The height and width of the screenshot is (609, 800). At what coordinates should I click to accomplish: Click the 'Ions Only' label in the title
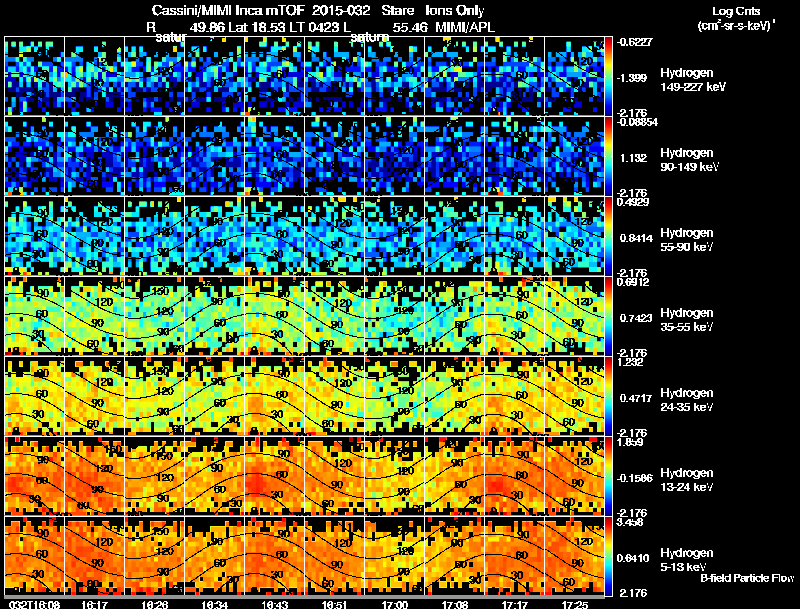pos(455,11)
